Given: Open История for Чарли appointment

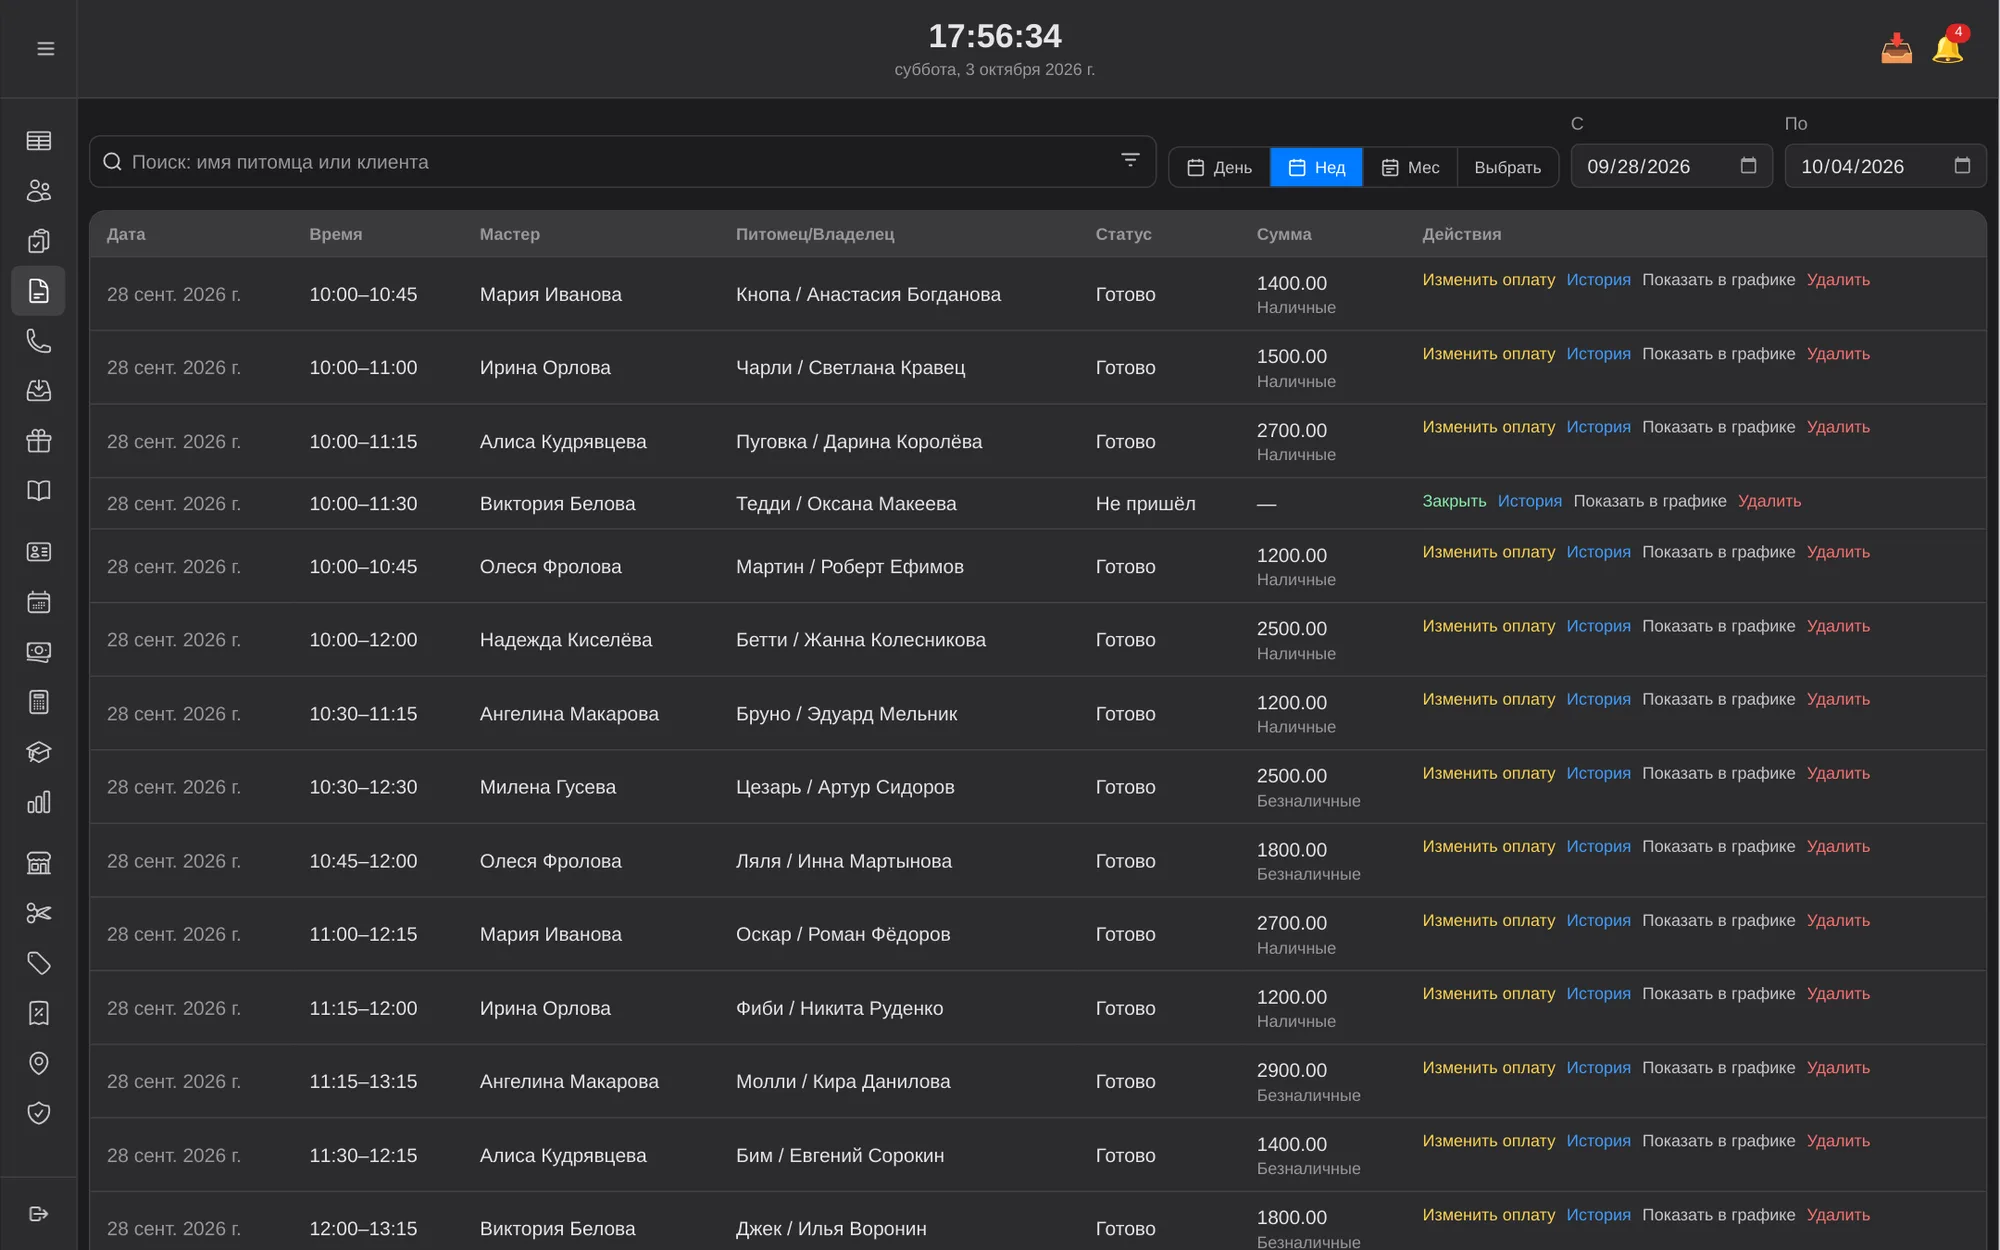Looking at the screenshot, I should point(1598,354).
